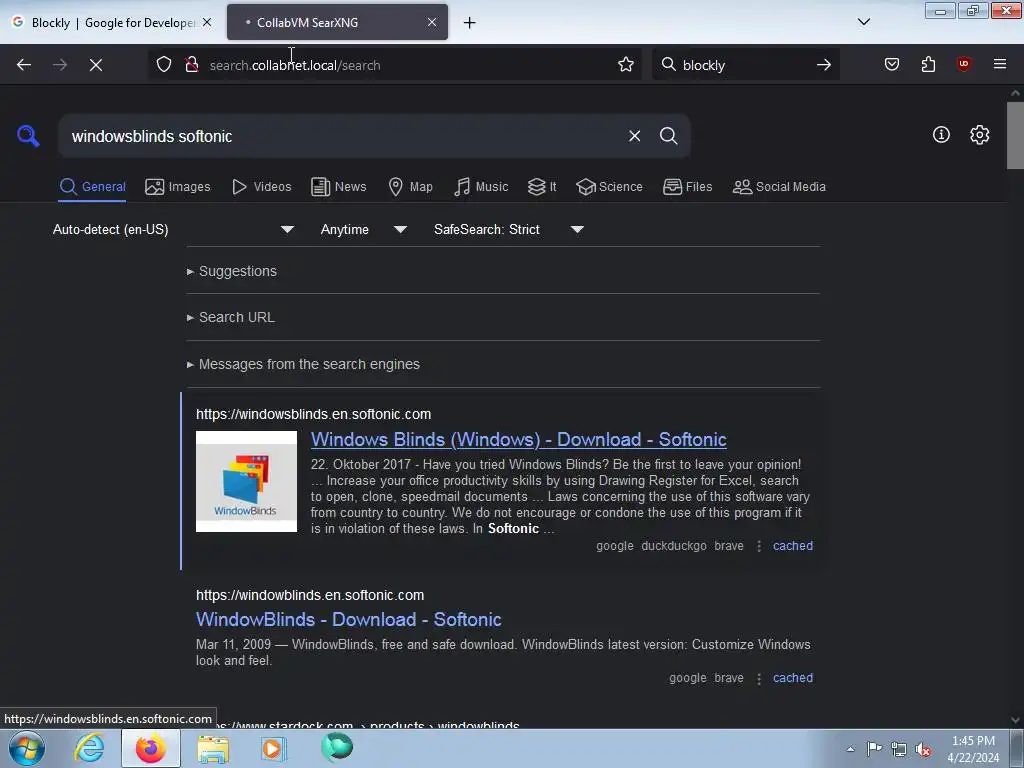Open WindowBlinds - Download - Softonic link
The width and height of the screenshot is (1024, 768).
click(349, 619)
